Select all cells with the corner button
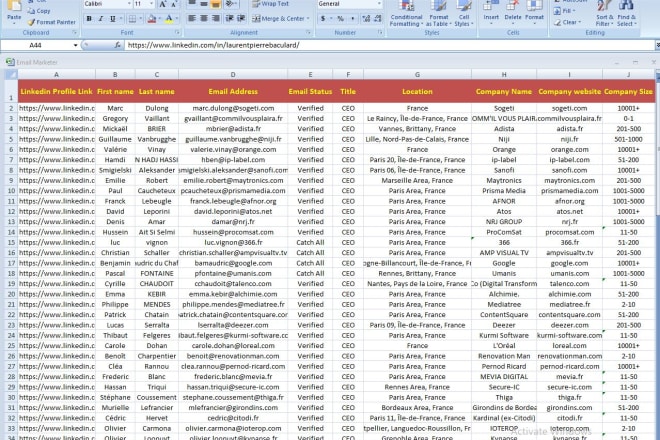Viewport: 660px width, 440px height. click(11, 75)
